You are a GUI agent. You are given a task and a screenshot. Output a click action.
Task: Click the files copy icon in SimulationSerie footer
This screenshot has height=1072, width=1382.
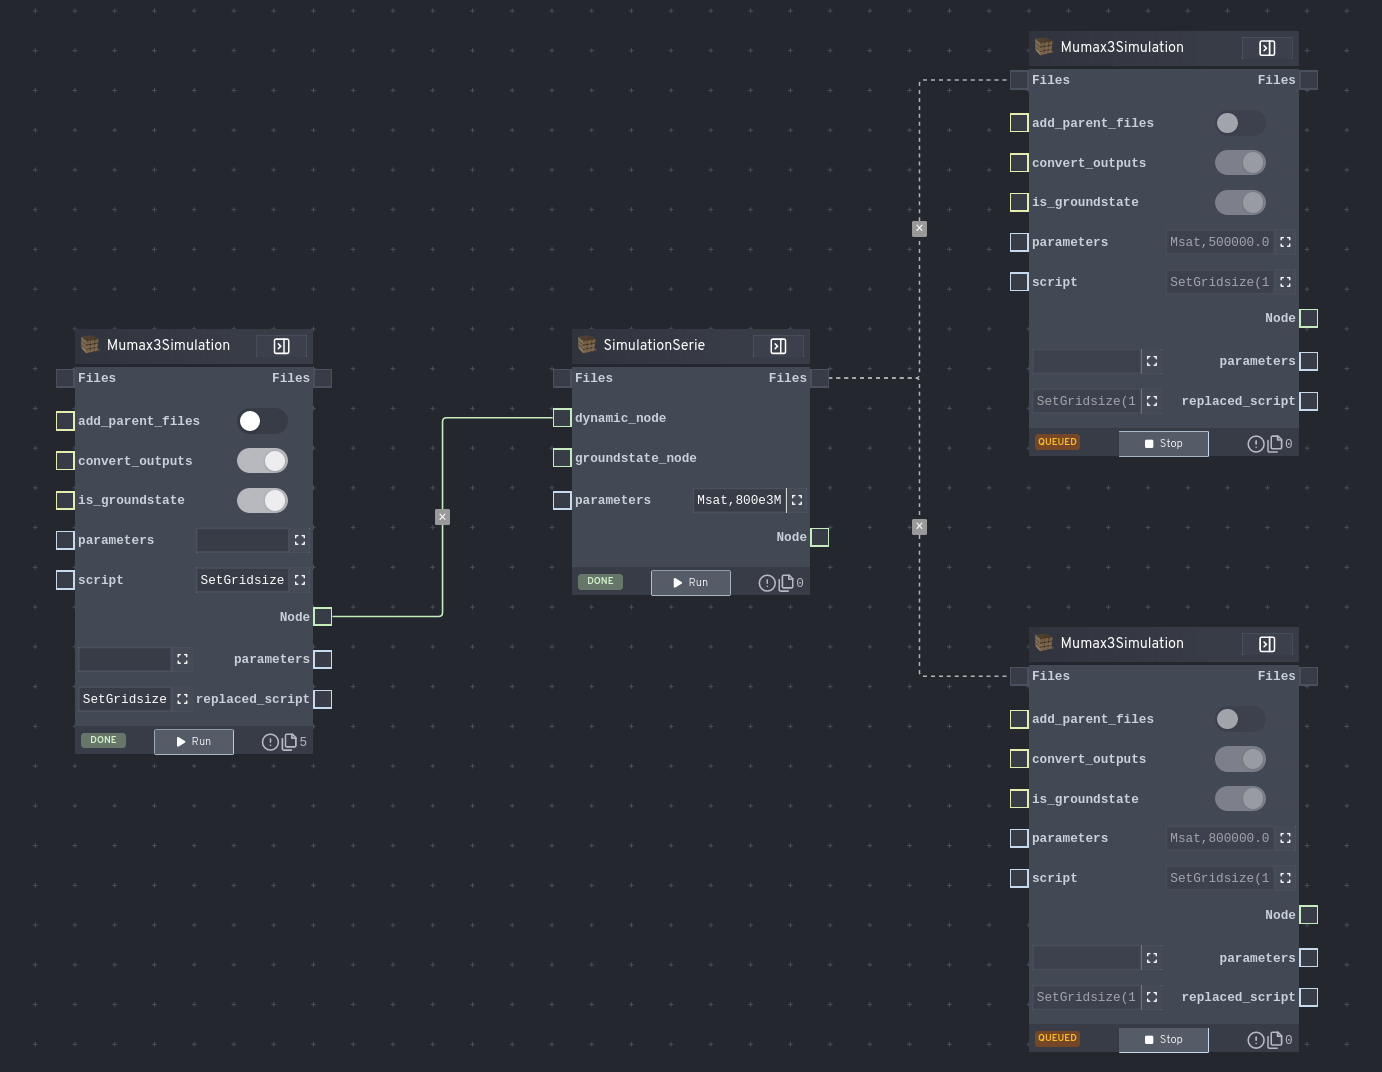[x=786, y=583]
